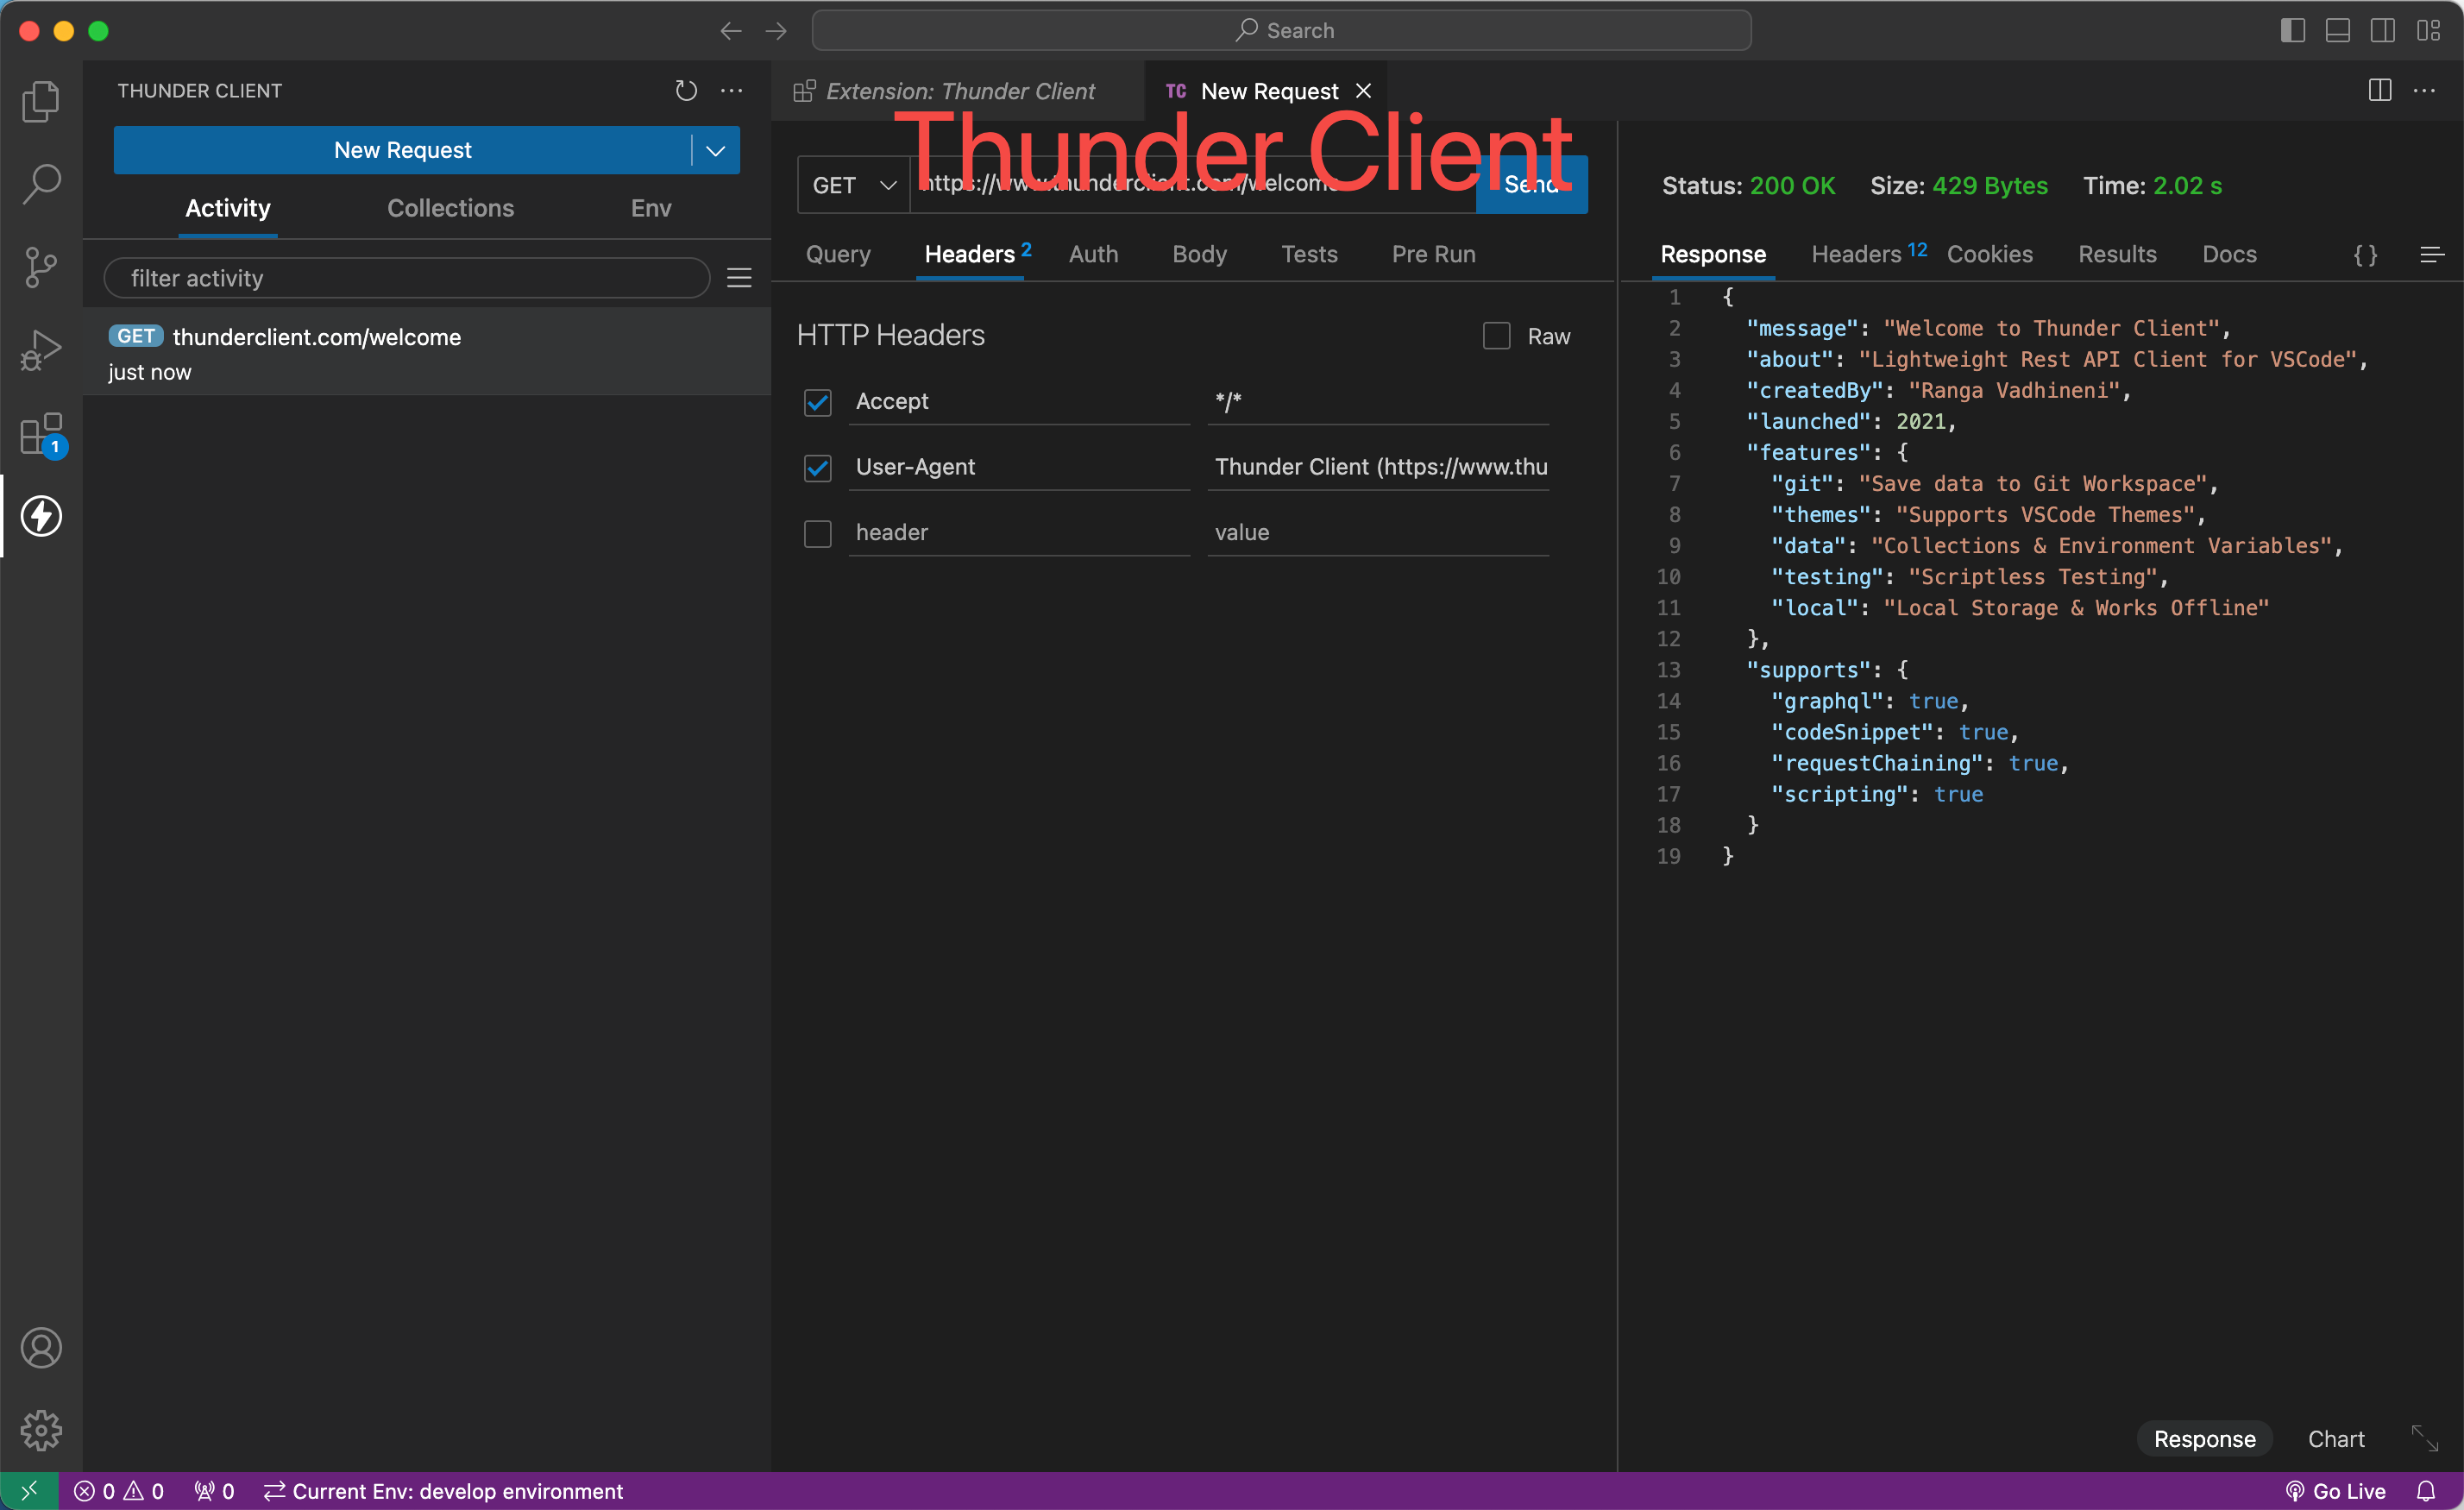Select the request Headers tab
Image resolution: width=2464 pixels, height=1510 pixels.
[977, 254]
